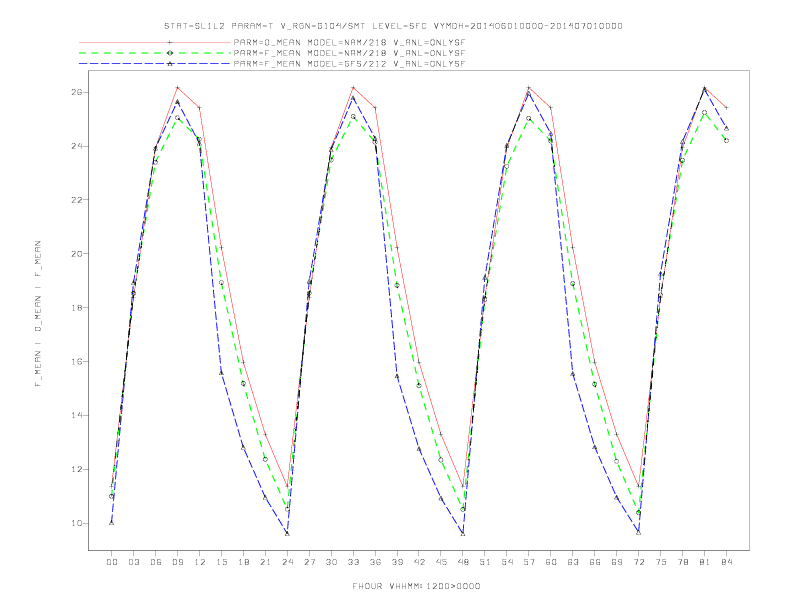The width and height of the screenshot is (792, 612).
Task: Click x-axis tick label 27
Action: (309, 562)
